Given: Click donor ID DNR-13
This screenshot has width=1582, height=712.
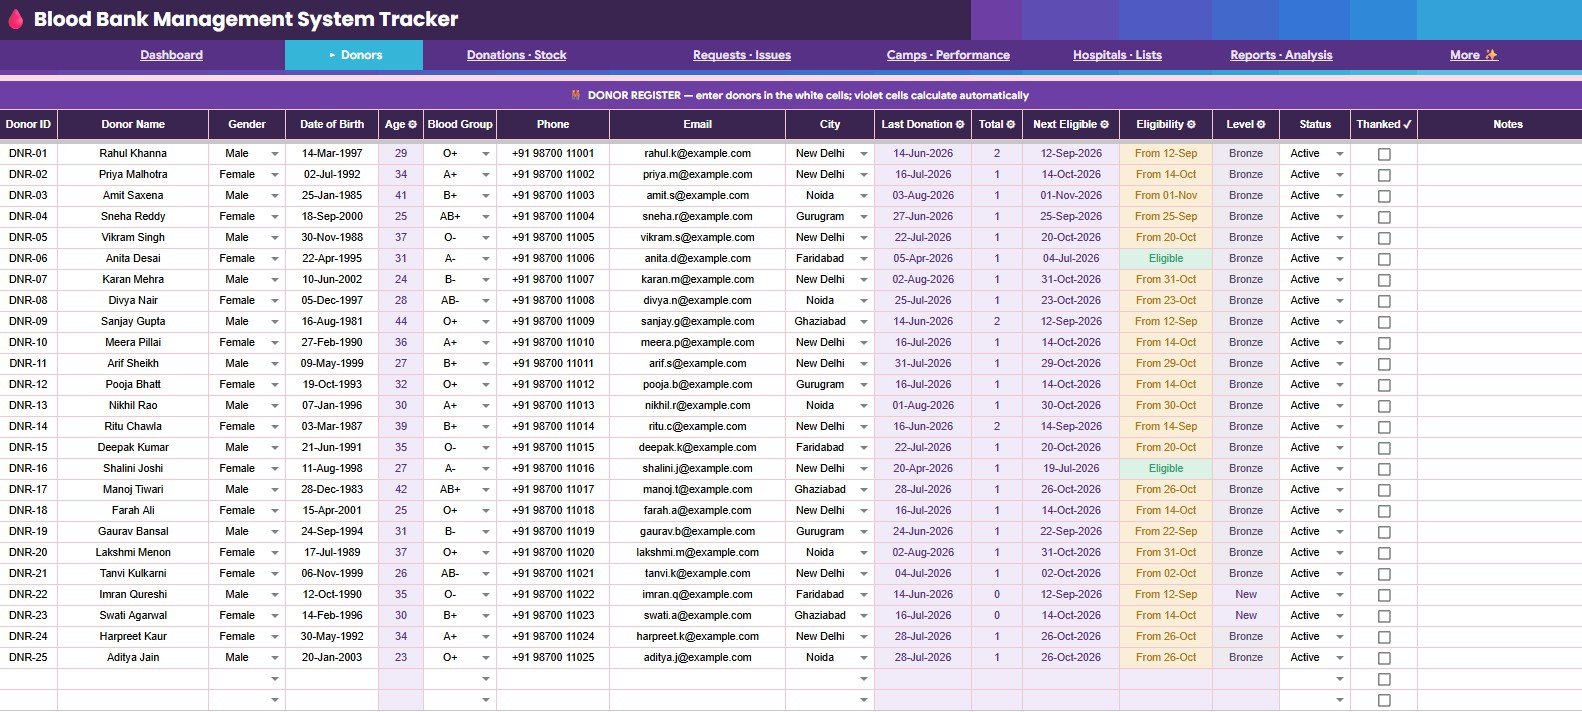Looking at the screenshot, I should click(x=28, y=405).
